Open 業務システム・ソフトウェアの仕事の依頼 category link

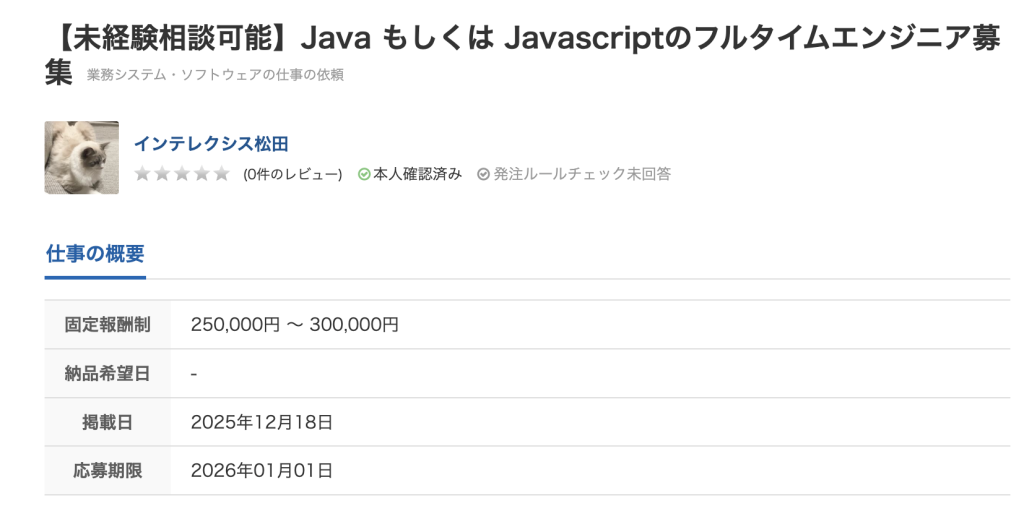tap(215, 75)
